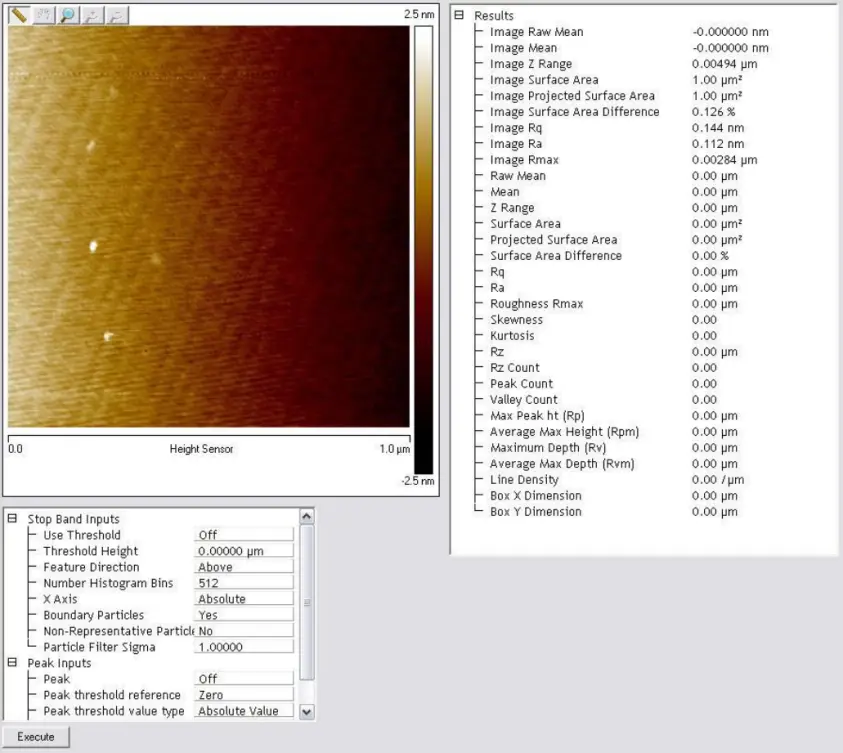Click the AFM height sensor image
Image resolution: width=843 pixels, height=753 pixels.
click(209, 226)
